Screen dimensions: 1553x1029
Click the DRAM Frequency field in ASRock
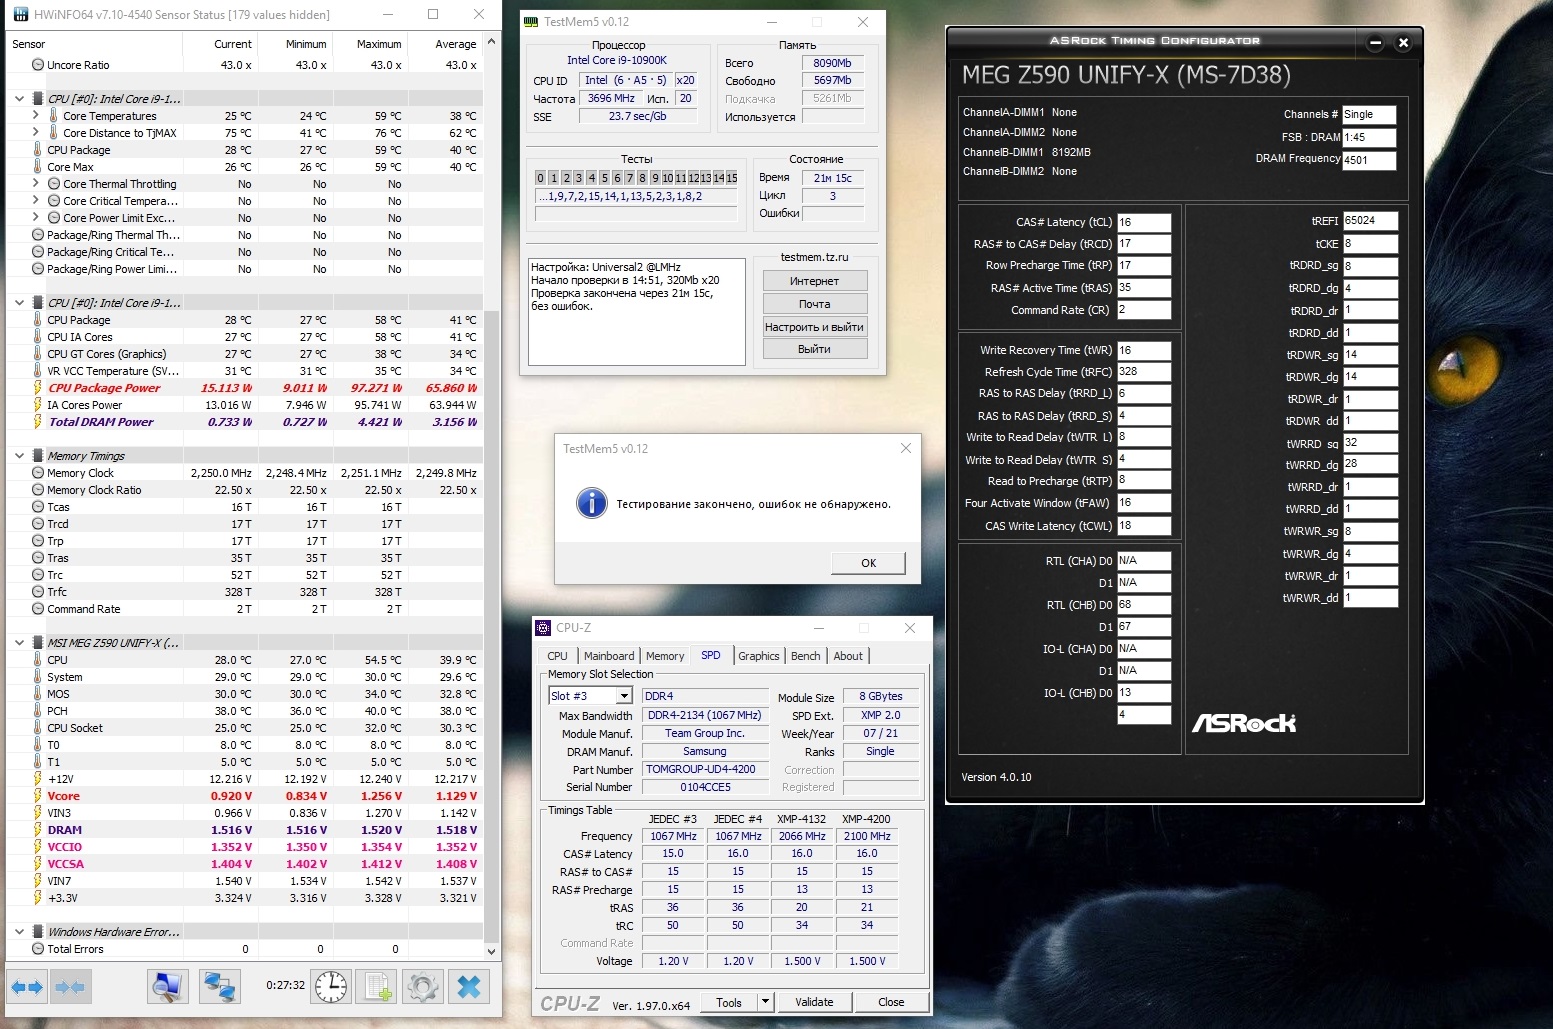coord(1369,160)
